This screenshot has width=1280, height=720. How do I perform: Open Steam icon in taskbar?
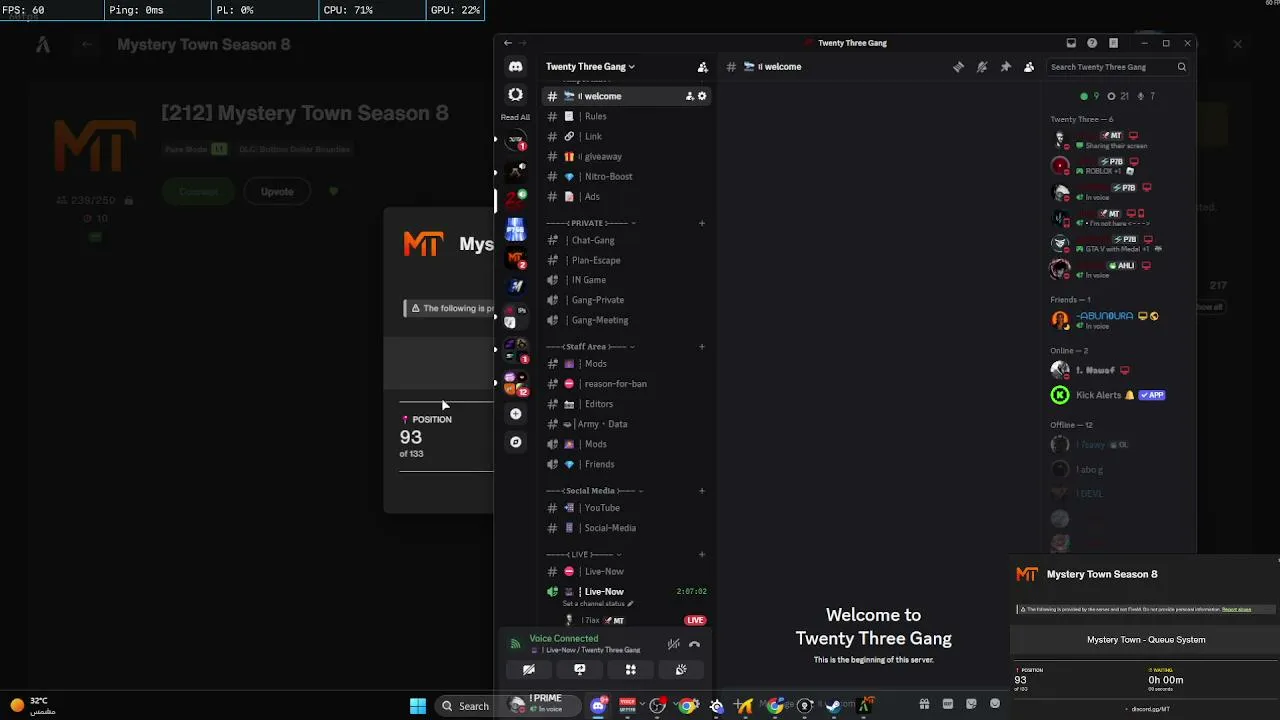(832, 706)
